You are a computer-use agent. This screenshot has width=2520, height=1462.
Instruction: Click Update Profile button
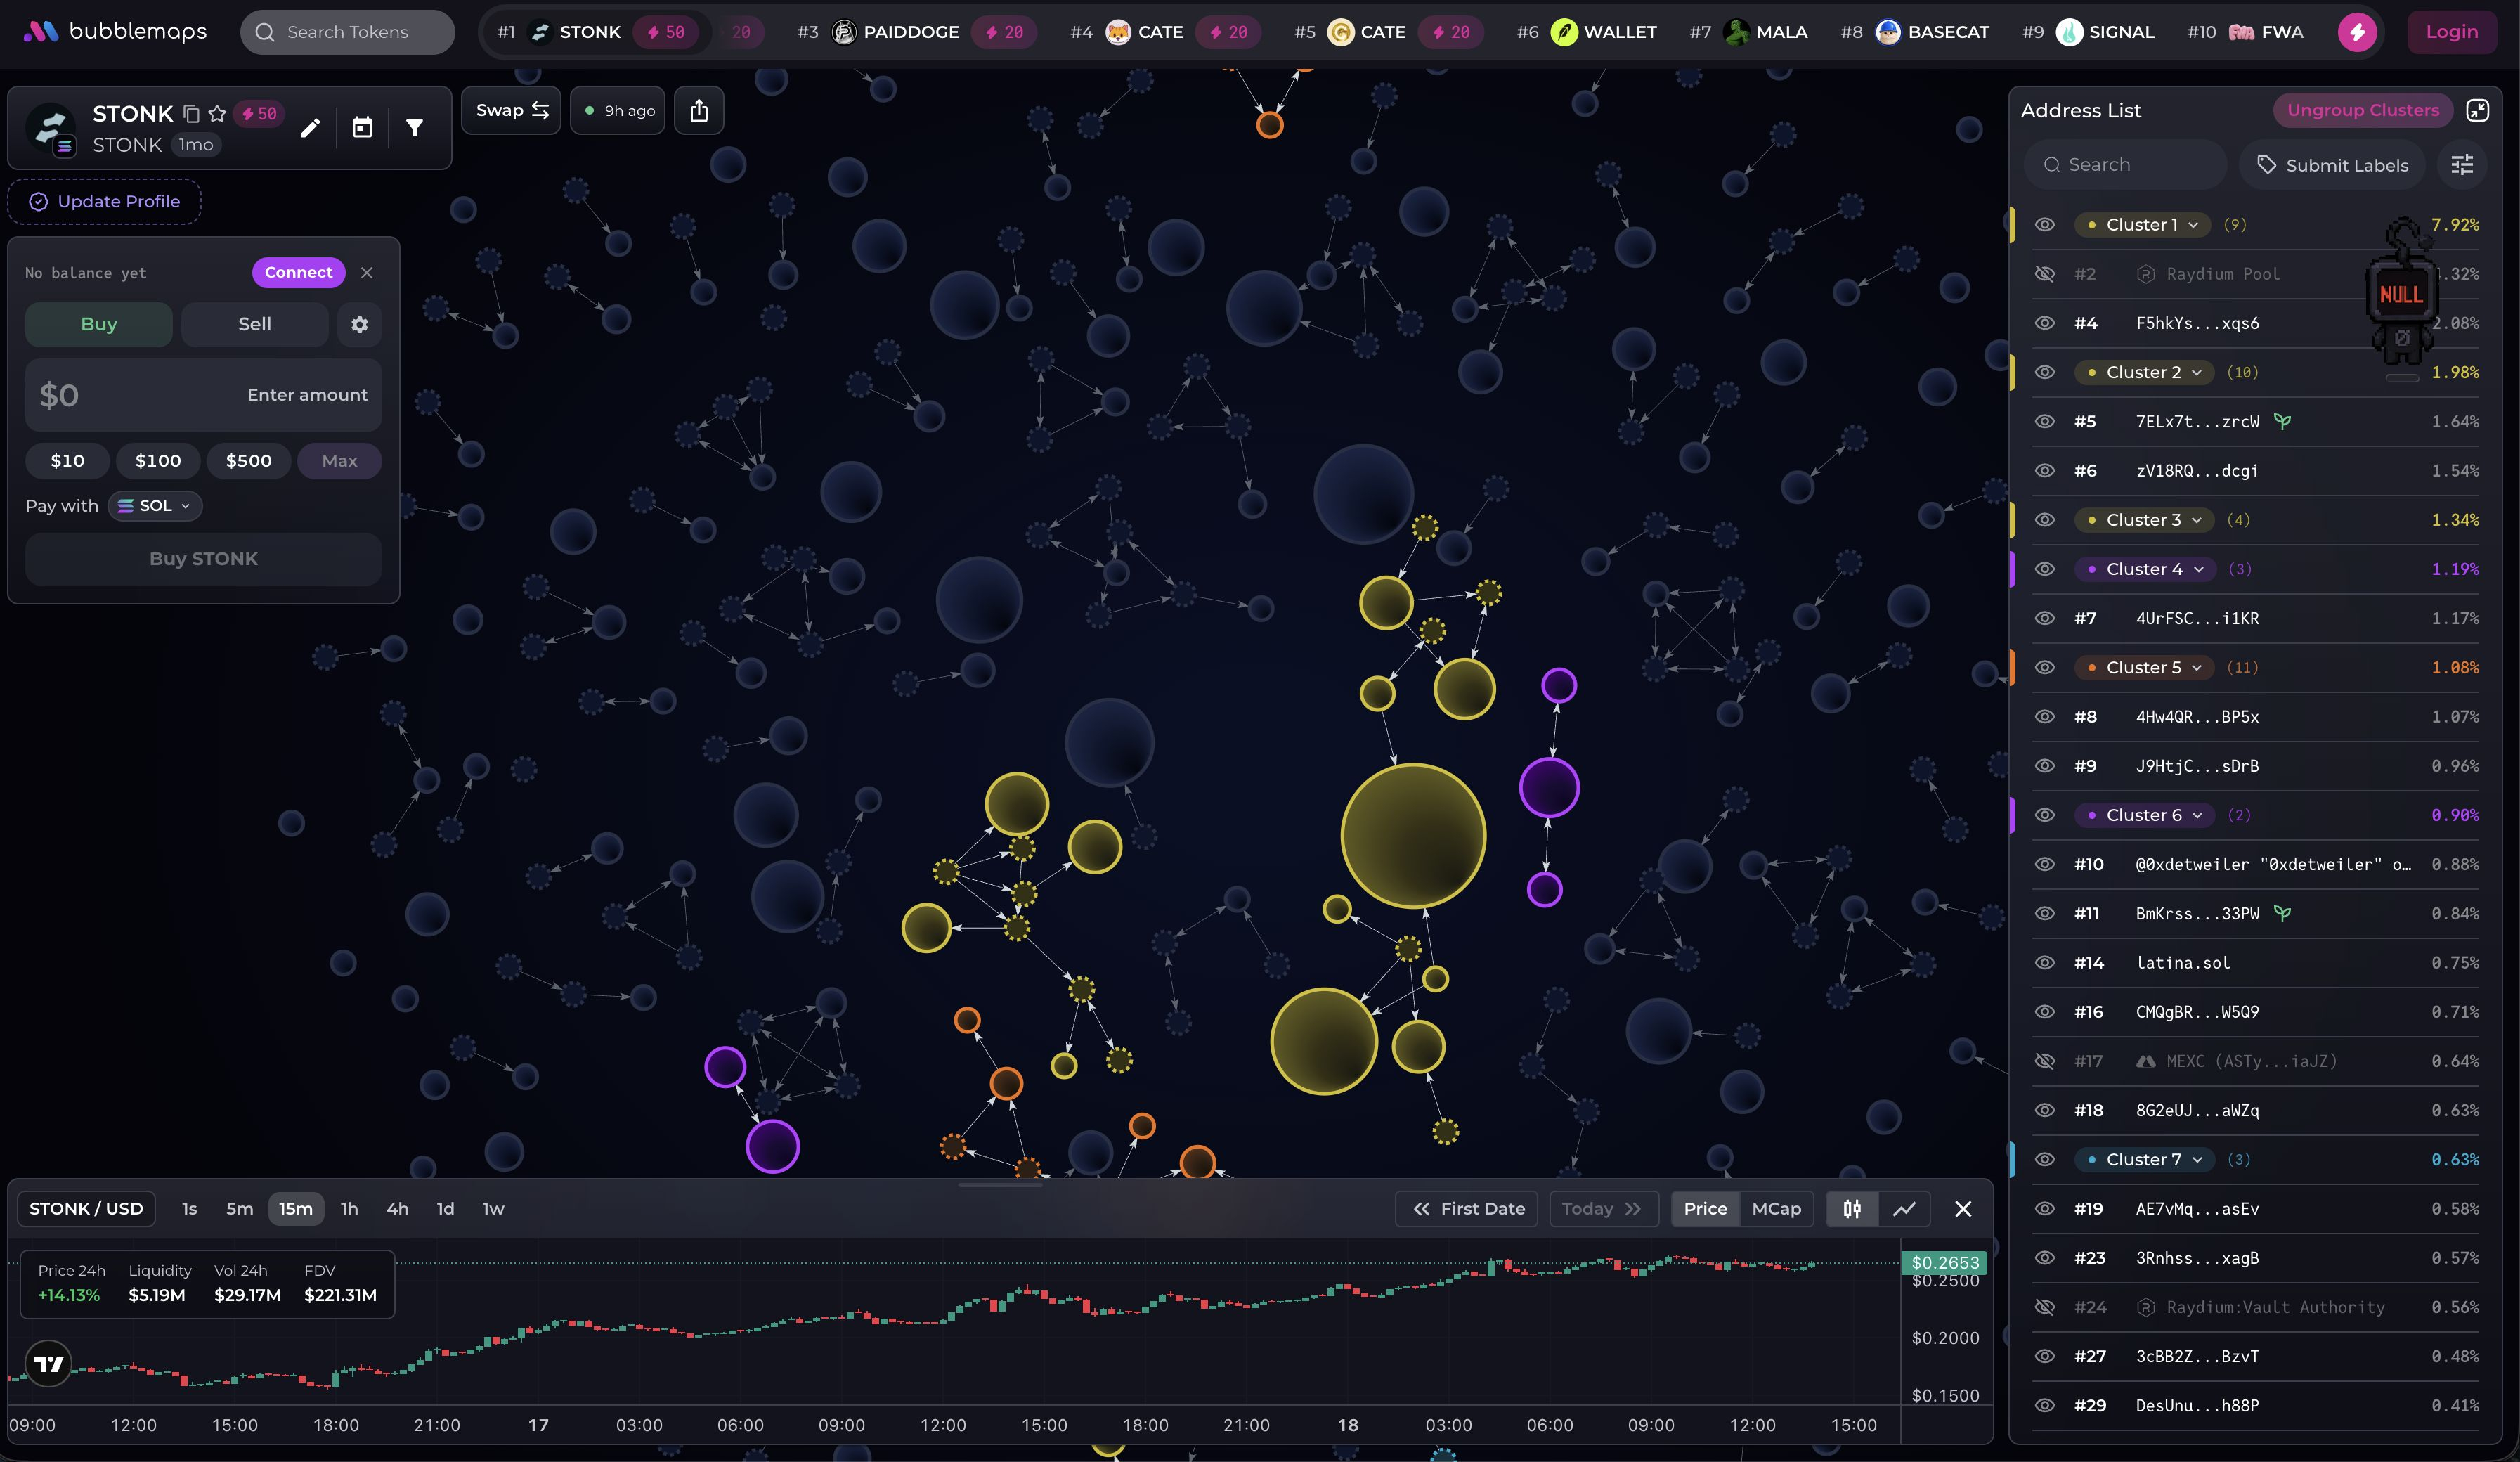click(104, 201)
